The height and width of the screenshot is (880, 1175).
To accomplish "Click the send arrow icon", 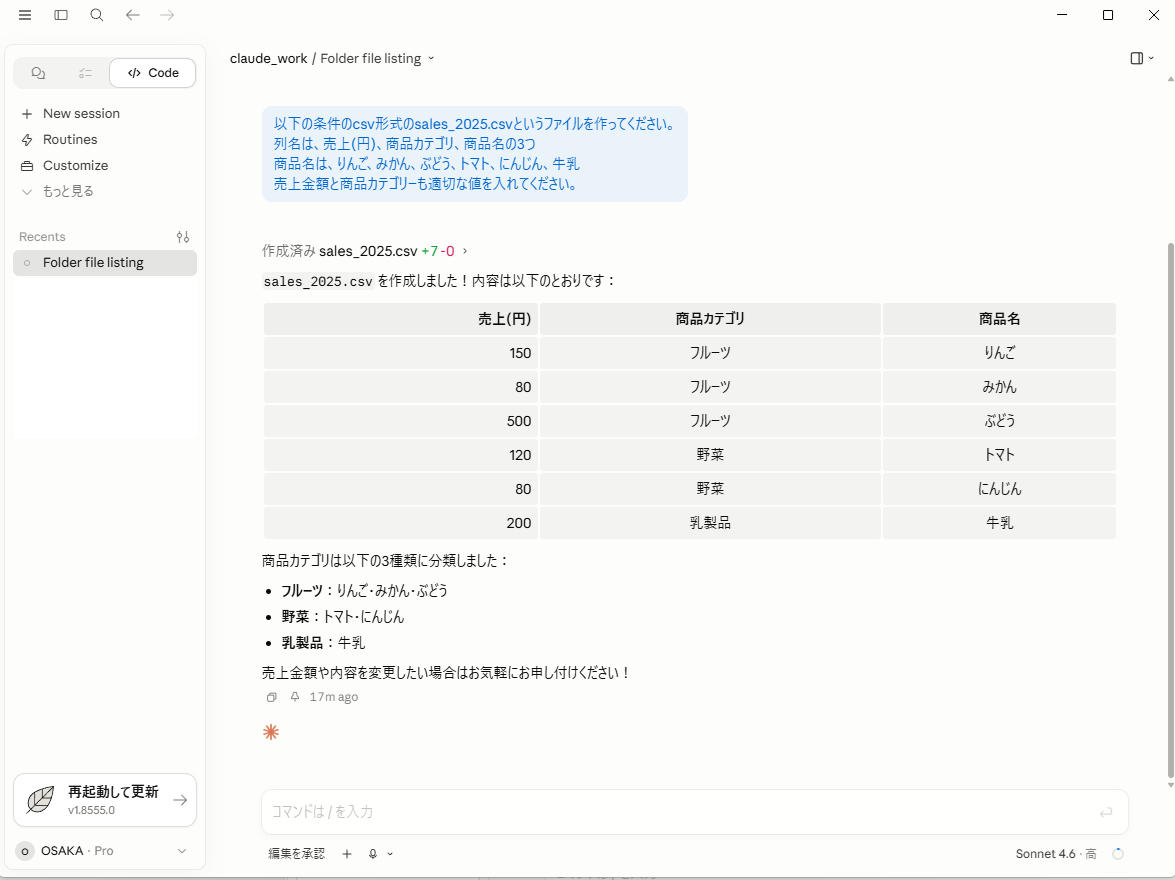I will pyautogui.click(x=1106, y=812).
